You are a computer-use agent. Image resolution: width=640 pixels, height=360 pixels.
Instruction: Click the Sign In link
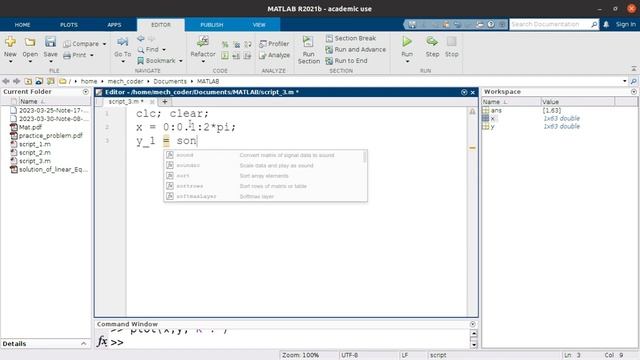[x=626, y=24]
